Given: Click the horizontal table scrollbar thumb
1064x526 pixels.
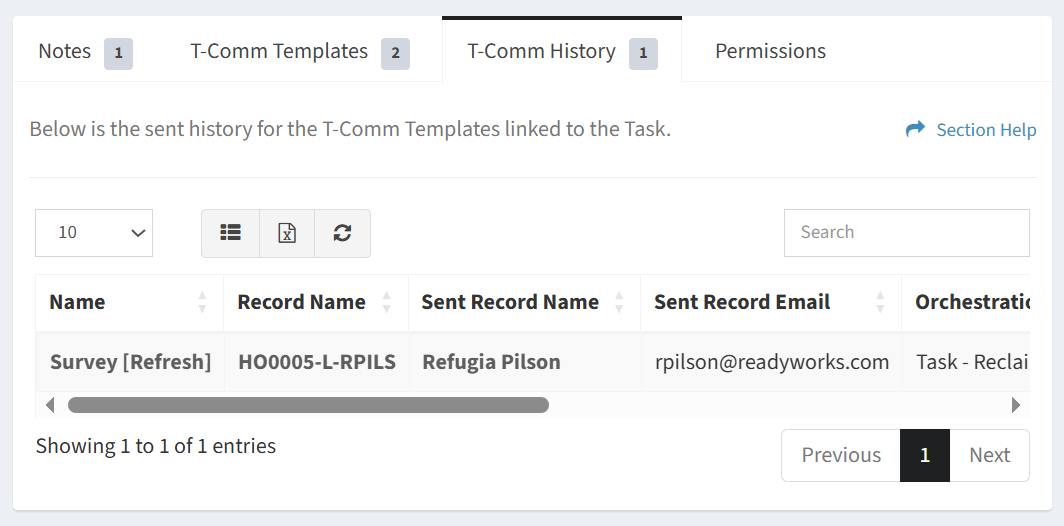Looking at the screenshot, I should [308, 405].
